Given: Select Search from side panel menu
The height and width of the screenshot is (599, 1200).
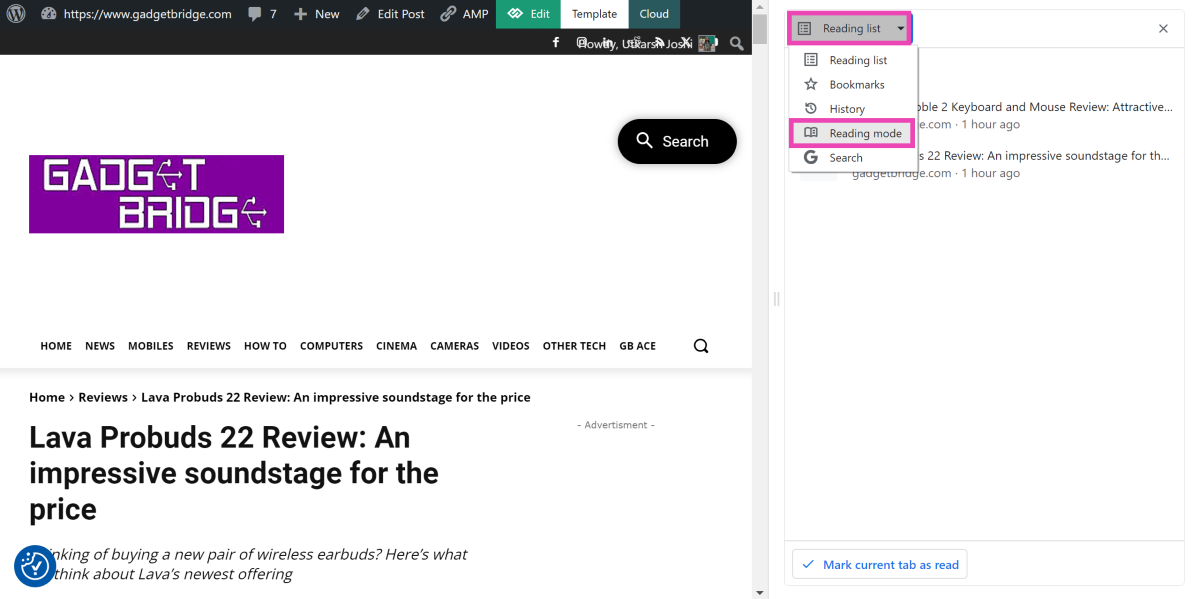Looking at the screenshot, I should [853, 157].
